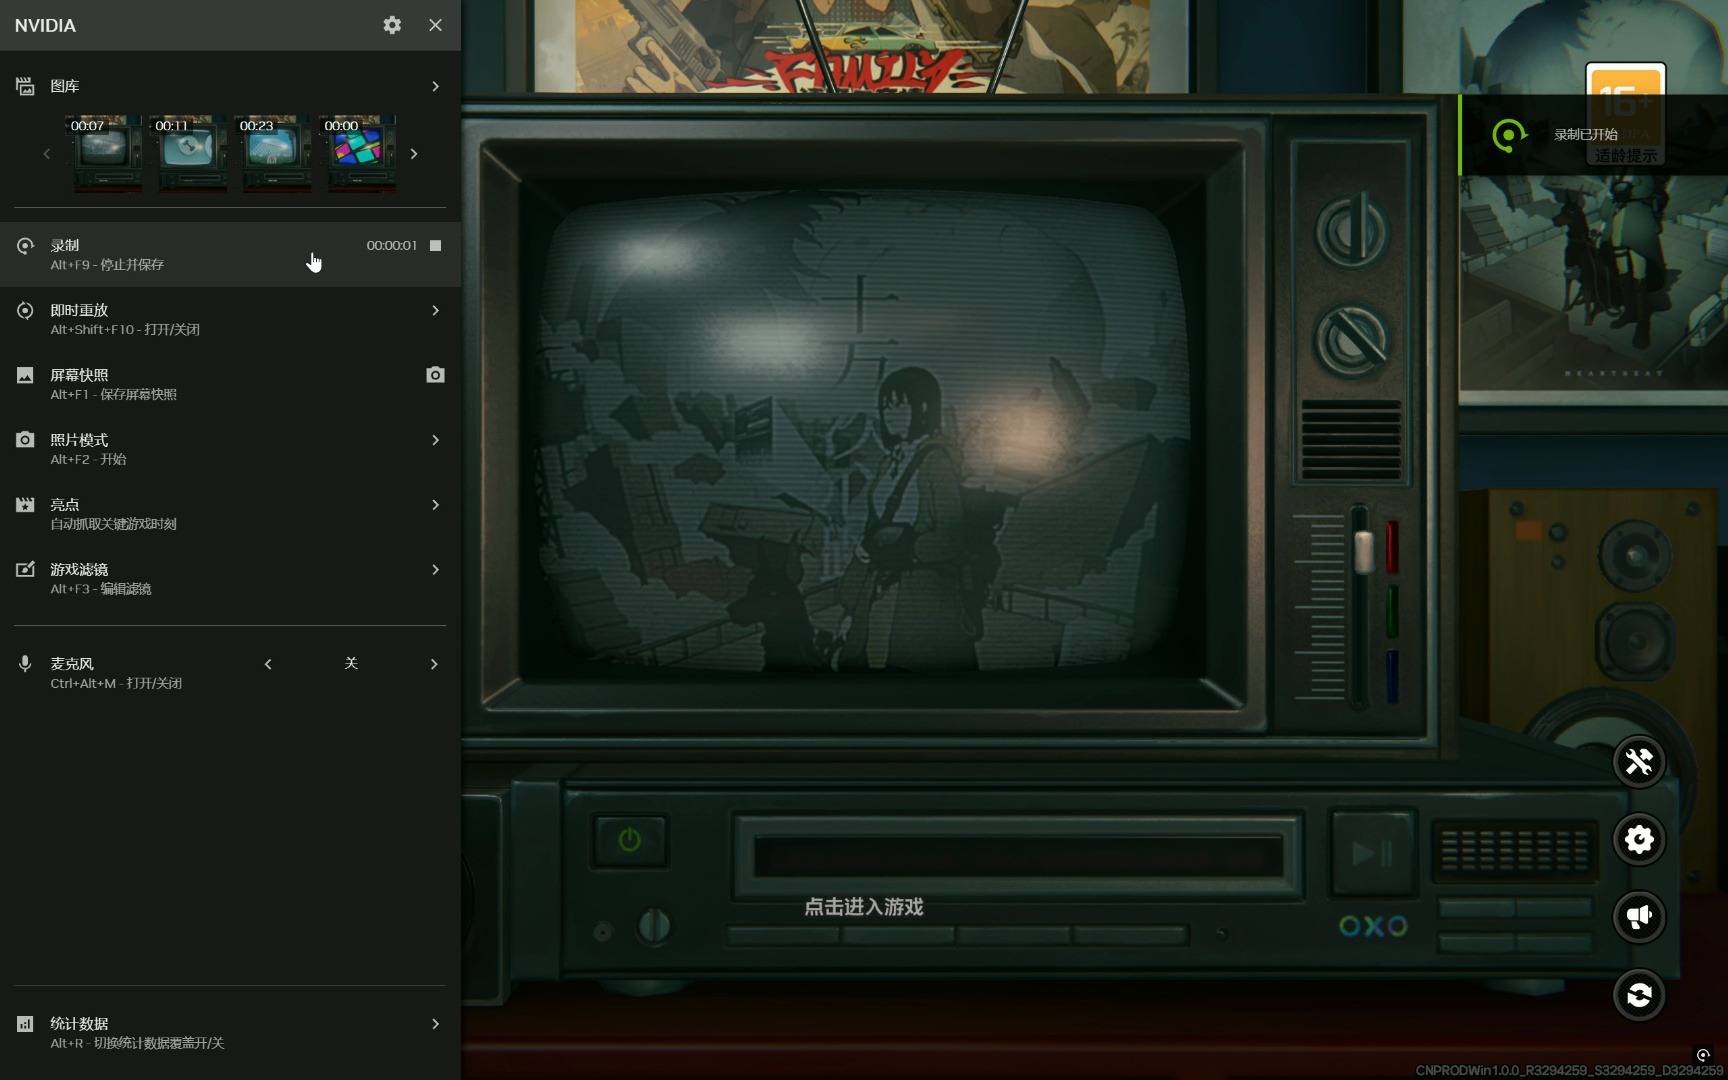The width and height of the screenshot is (1728, 1080).
Task: Switch microphone mode with right arrow
Action: pos(434,664)
